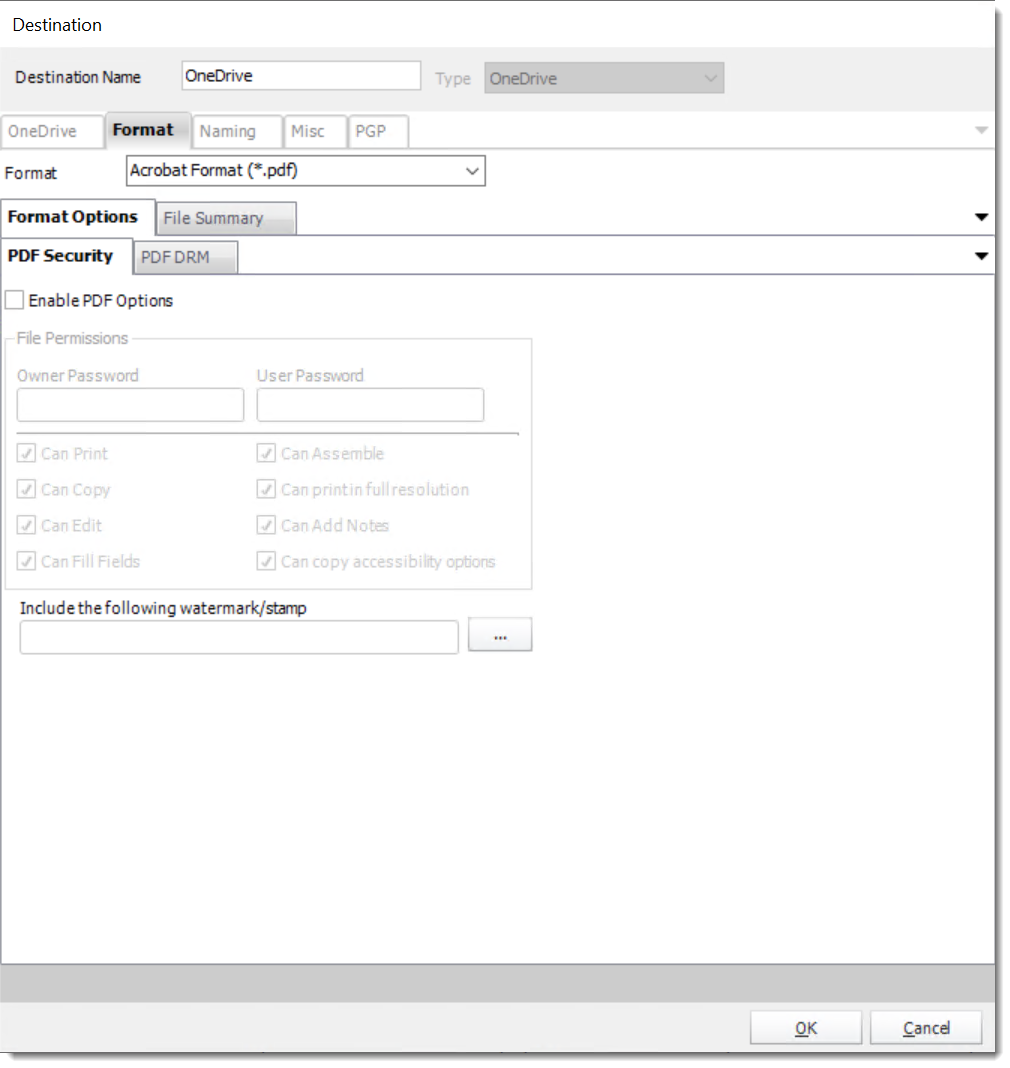Uncheck Can print in full resolution
Screen dimensions: 1010x1068
pos(266,489)
